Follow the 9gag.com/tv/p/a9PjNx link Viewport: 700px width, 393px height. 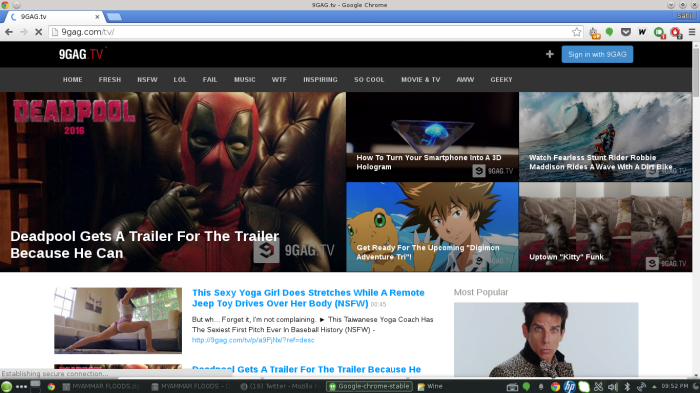tap(253, 340)
